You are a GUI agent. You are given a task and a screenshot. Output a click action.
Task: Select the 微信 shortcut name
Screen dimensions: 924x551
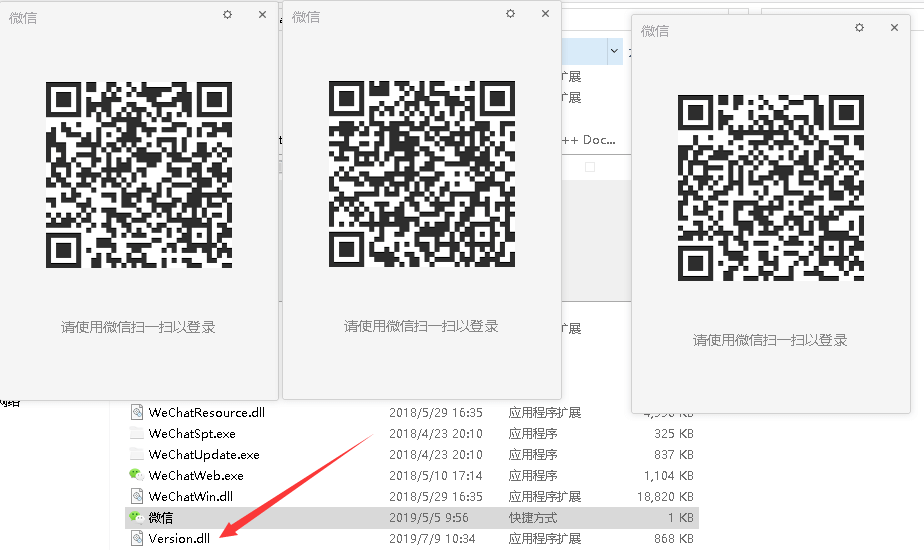click(161, 518)
